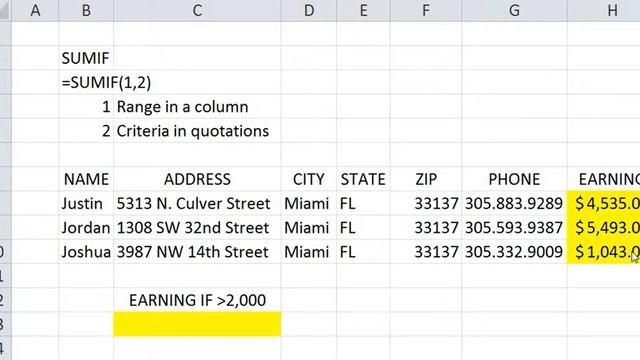Select address 5313 N. Culver Street
The height and width of the screenshot is (360, 640).
click(197, 203)
